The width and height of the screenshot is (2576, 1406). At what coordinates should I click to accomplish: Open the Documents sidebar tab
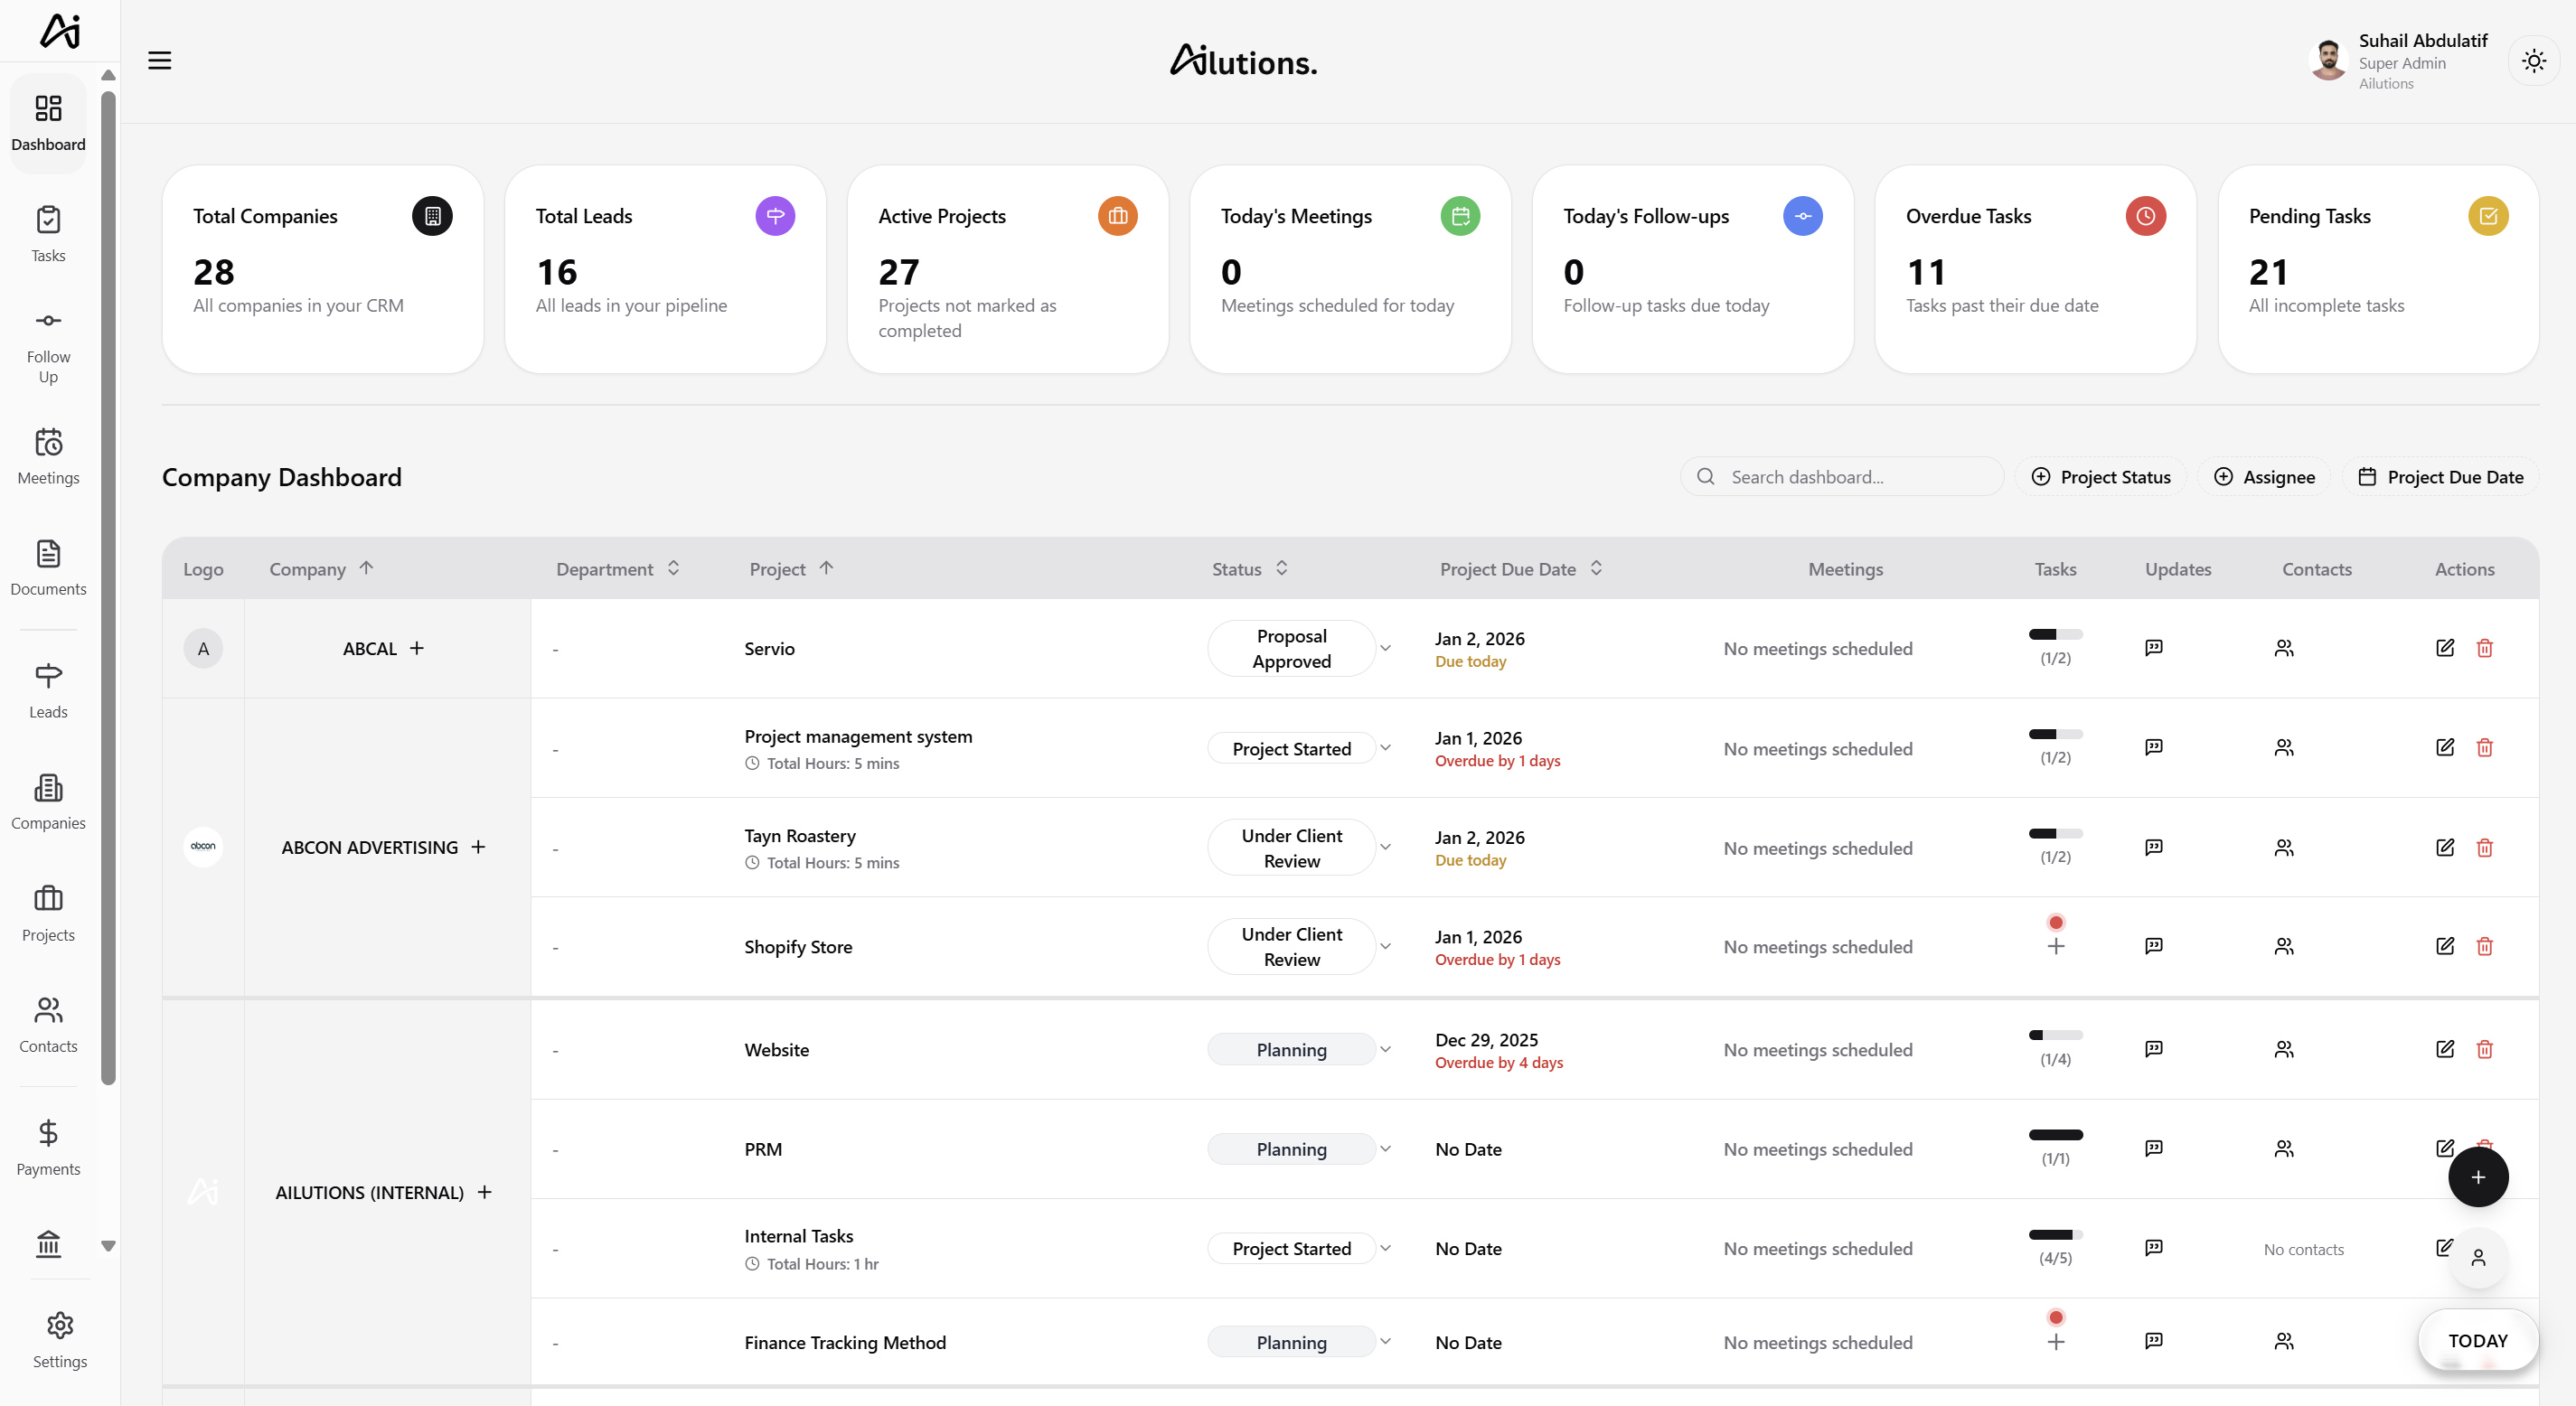coord(48,567)
